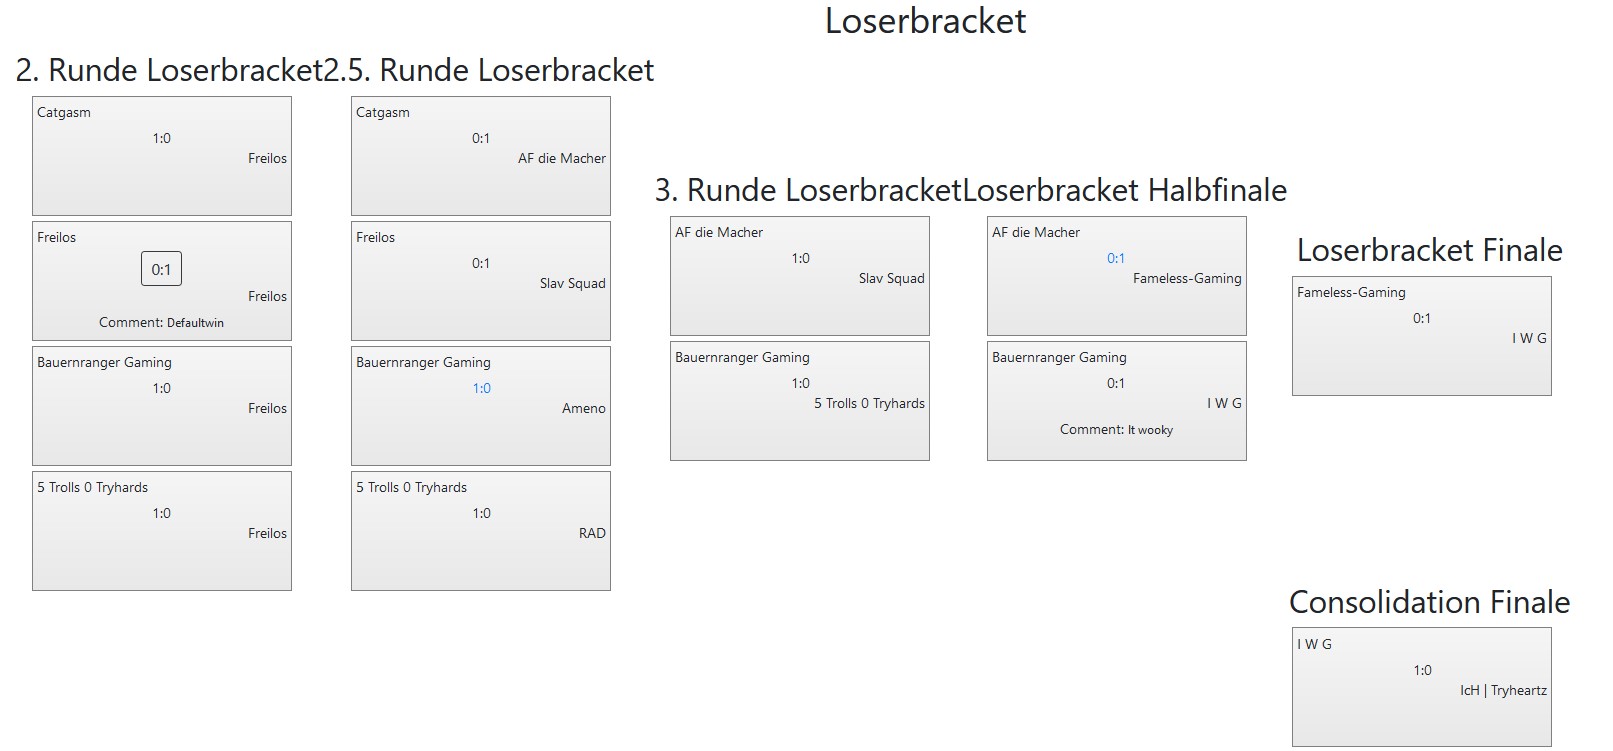Click the 0:1 score in Bauernranger vs I W G
The height and width of the screenshot is (751, 1613).
[1116, 383]
